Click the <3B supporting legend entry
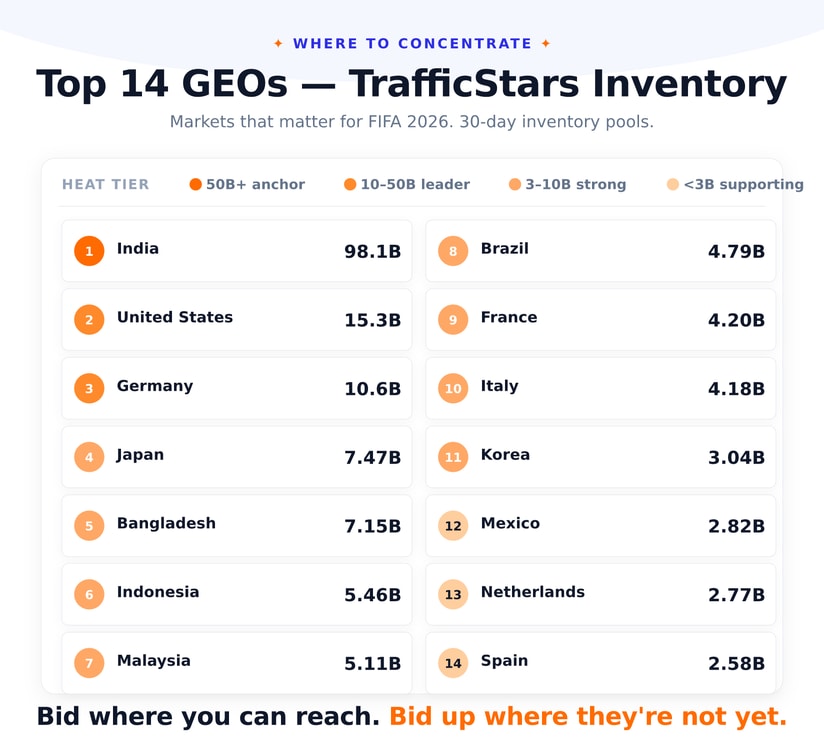 735,184
